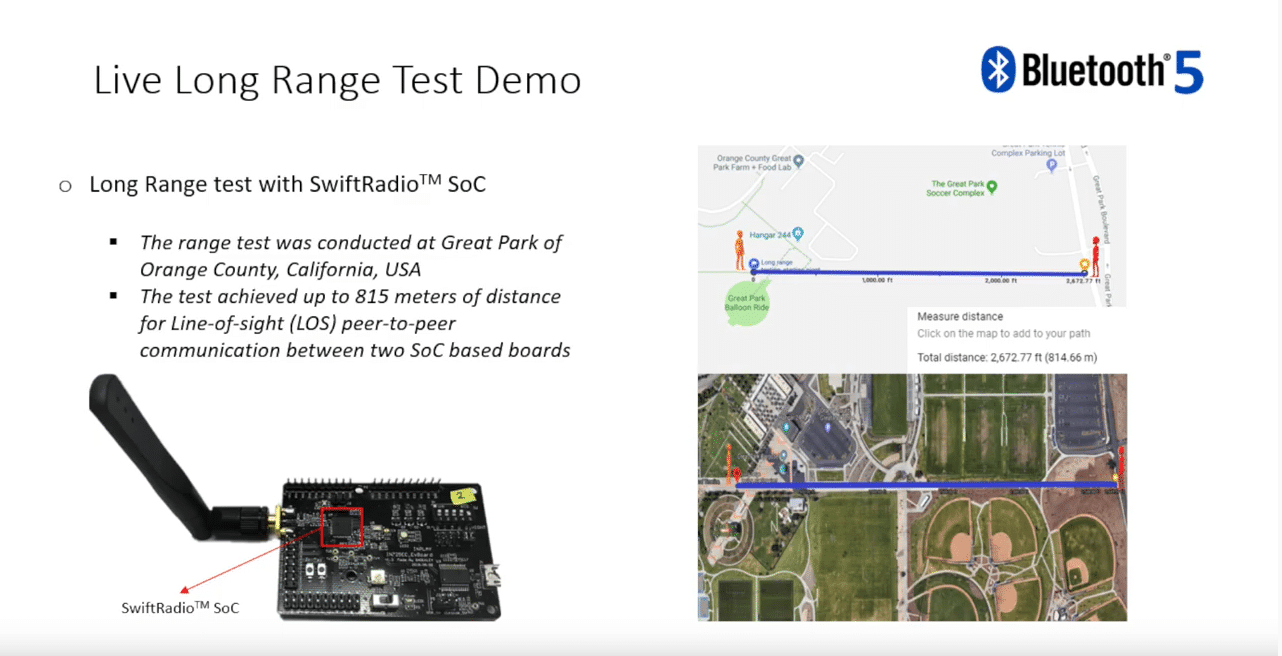Select the satellite view map image
This screenshot has height=656, width=1282.
pos(912,497)
